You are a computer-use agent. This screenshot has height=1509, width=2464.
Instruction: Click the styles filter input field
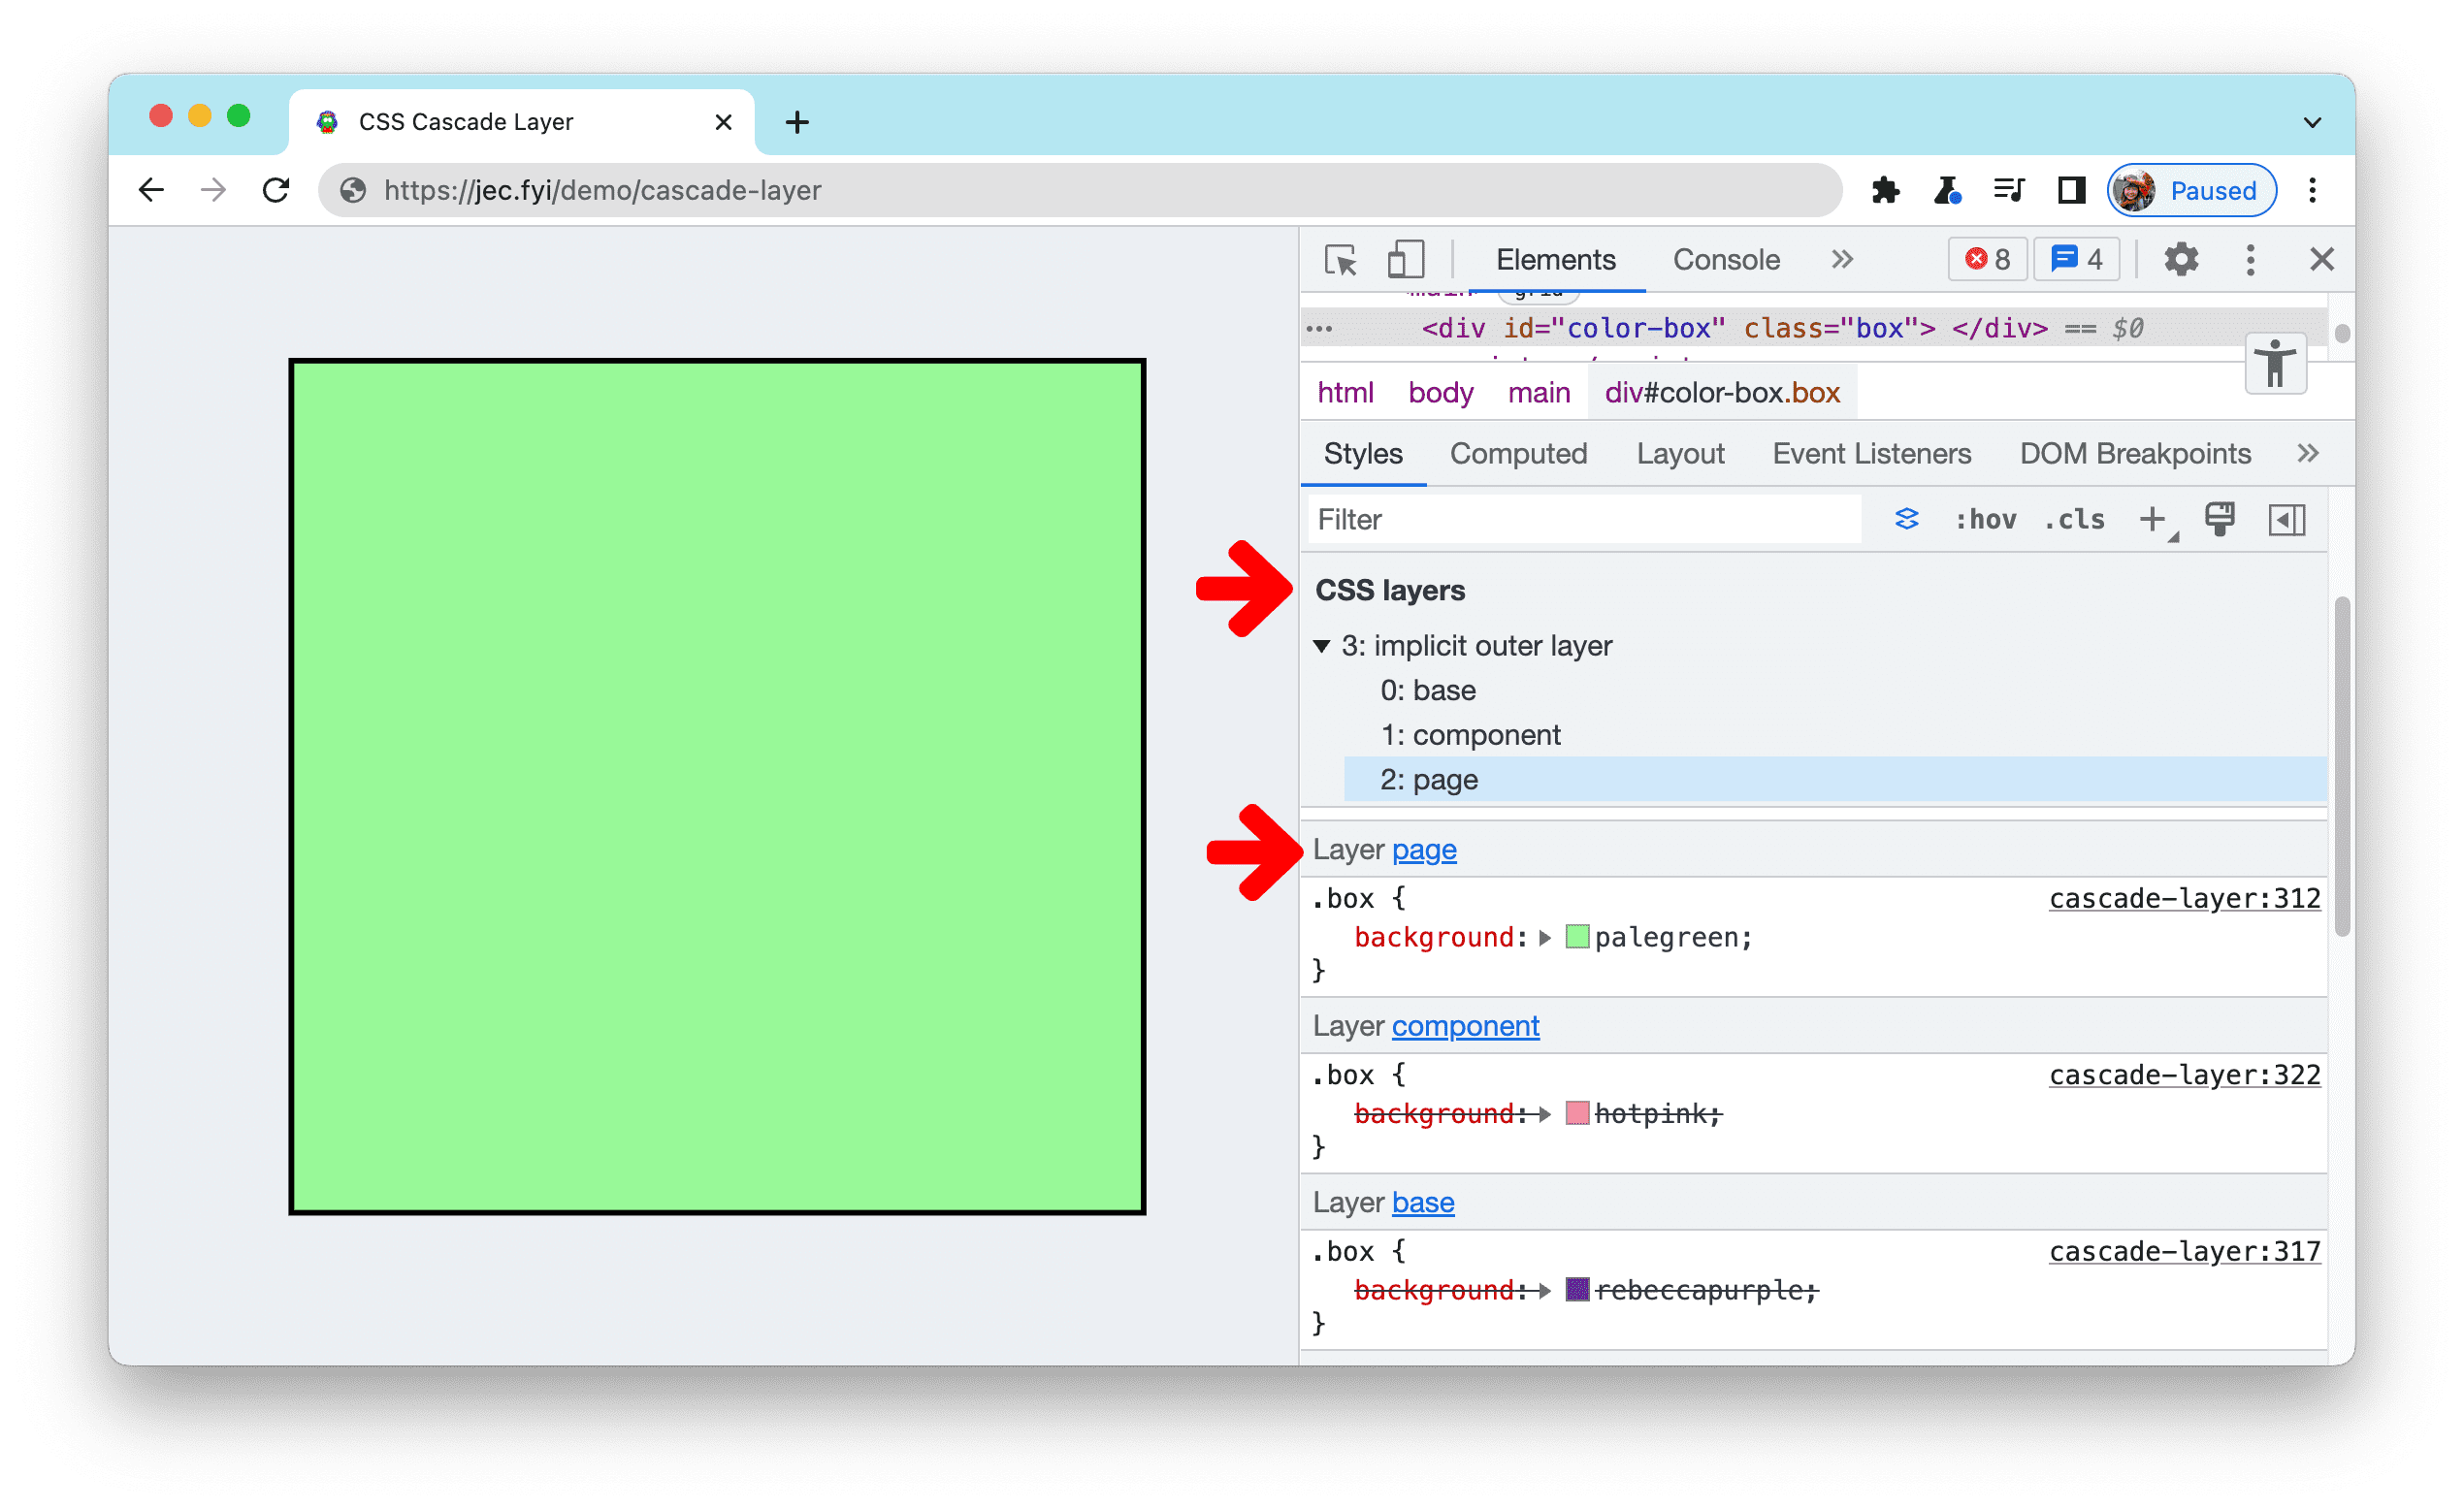coord(1578,517)
